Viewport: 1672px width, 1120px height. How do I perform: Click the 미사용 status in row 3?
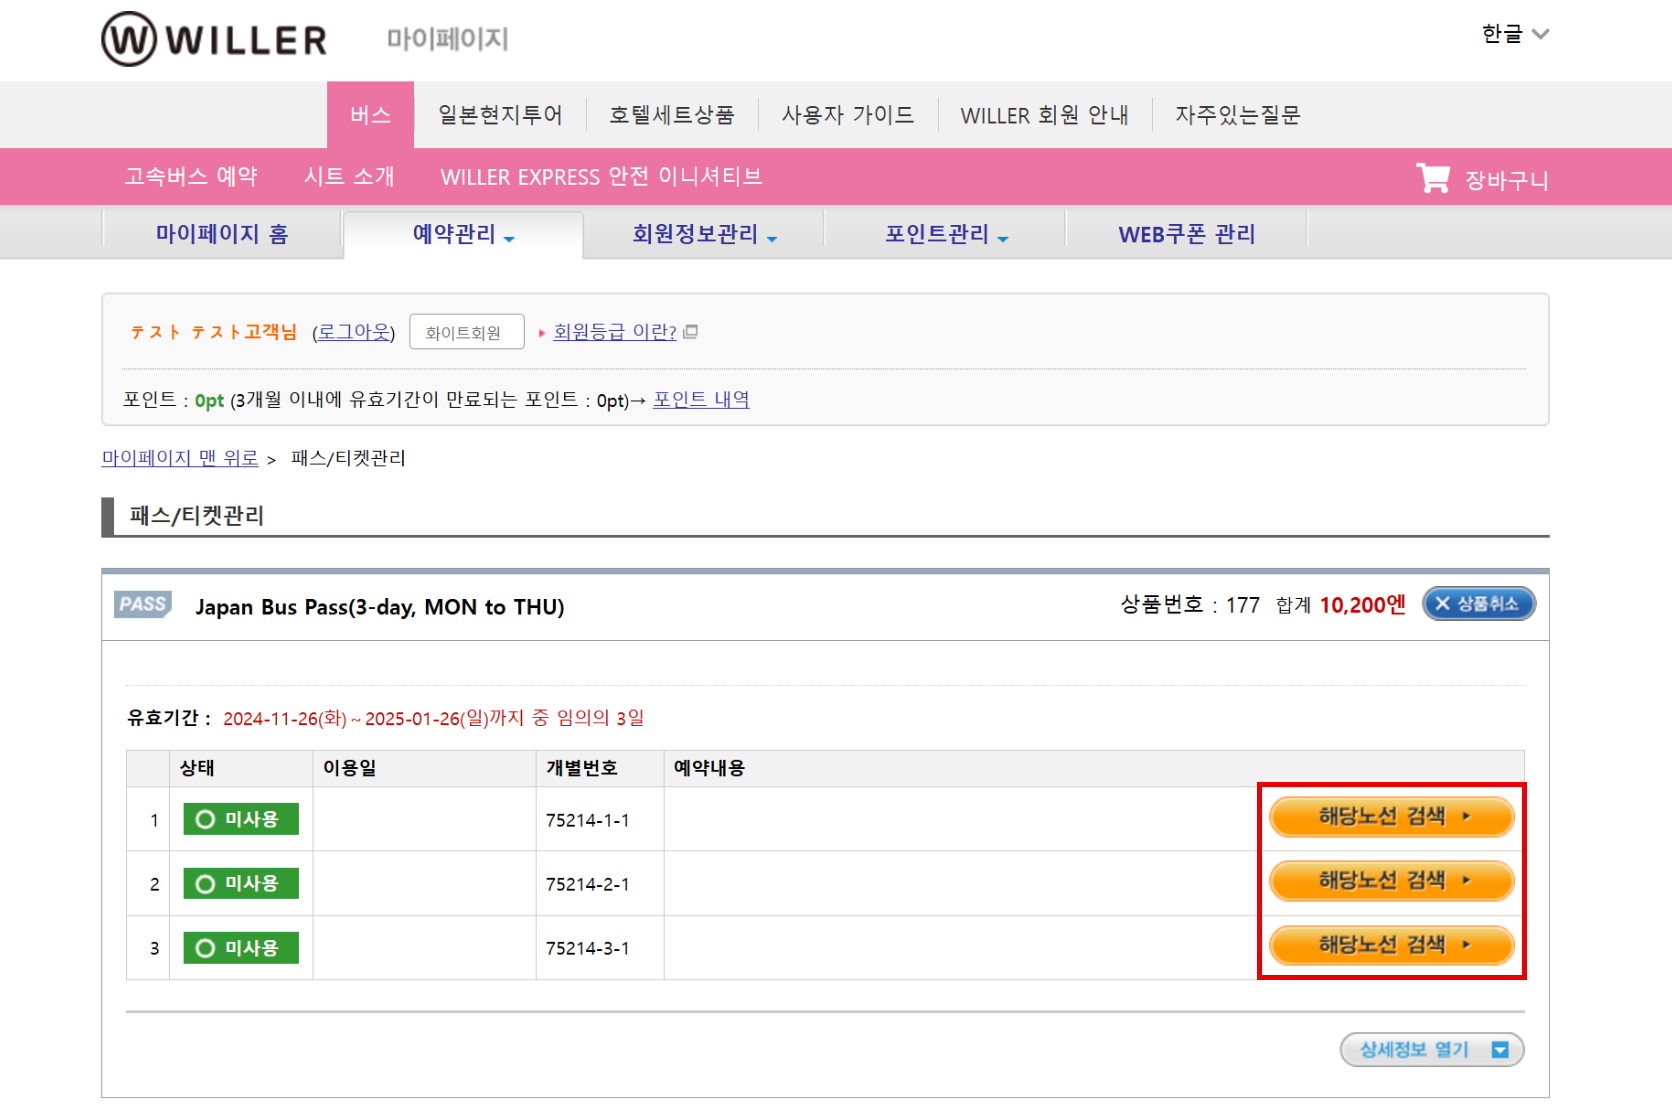coord(241,947)
